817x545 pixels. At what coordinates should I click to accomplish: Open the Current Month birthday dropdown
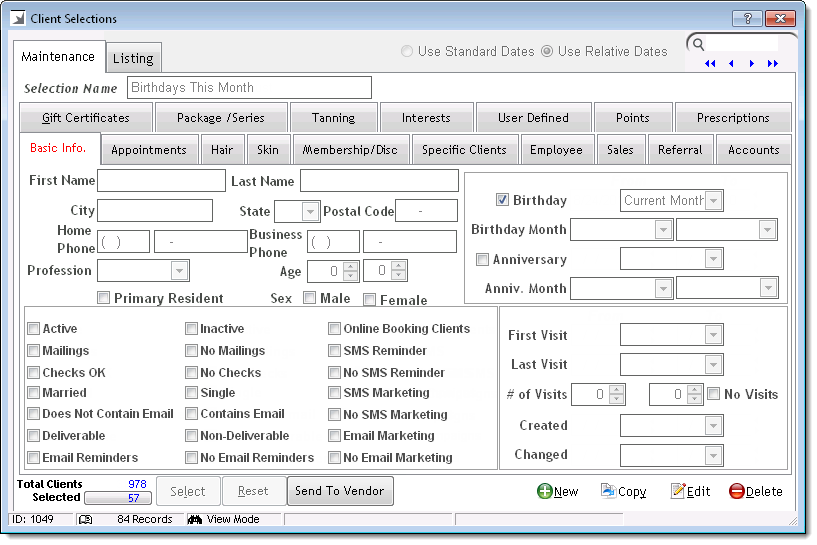click(713, 200)
